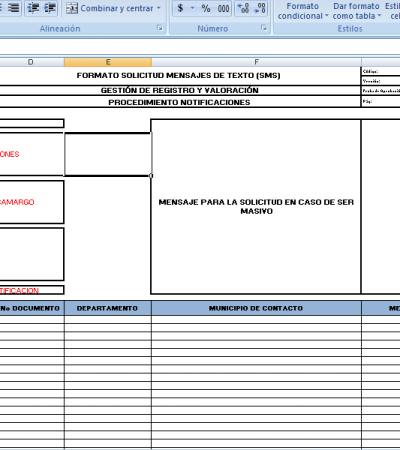
Task: Increase indent using the indent icon
Action: click(x=50, y=7)
